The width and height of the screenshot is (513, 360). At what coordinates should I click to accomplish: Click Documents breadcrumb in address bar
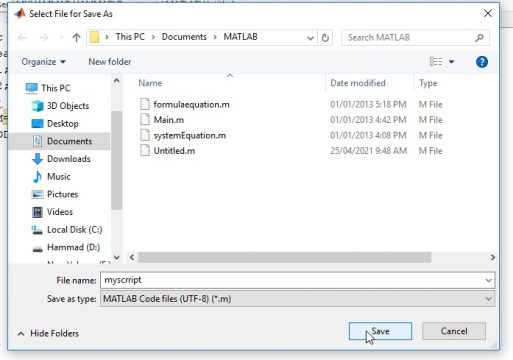(184, 37)
